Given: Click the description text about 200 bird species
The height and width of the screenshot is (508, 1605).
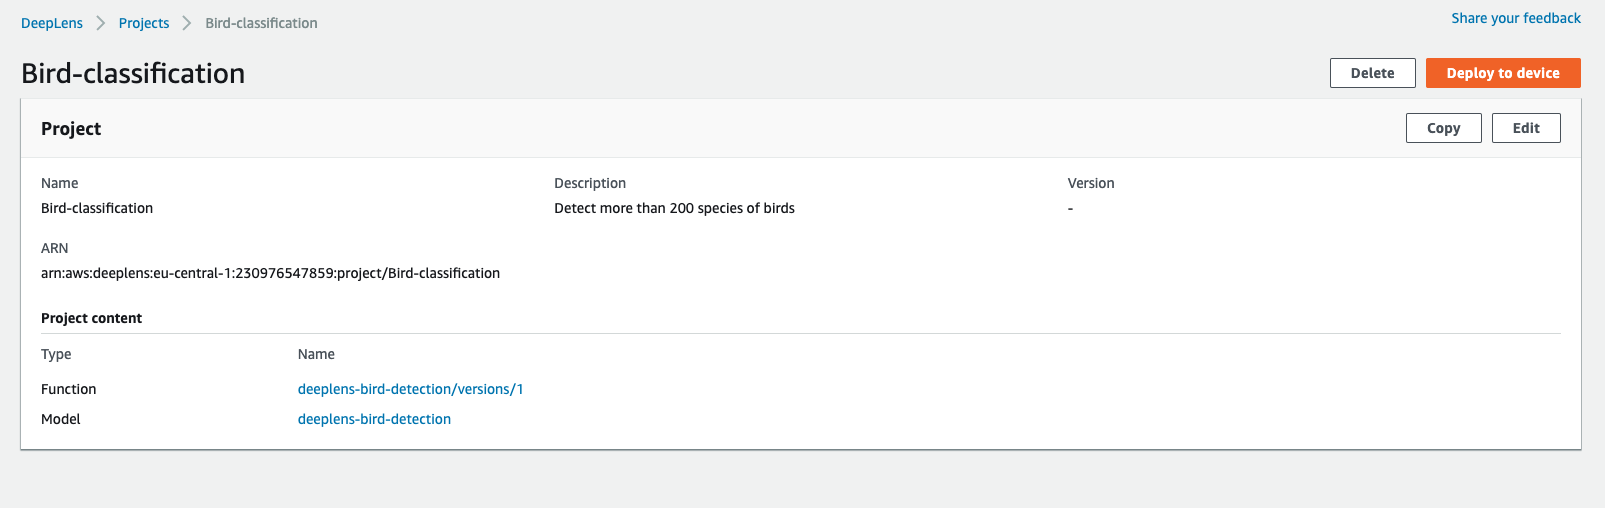Looking at the screenshot, I should (x=674, y=208).
